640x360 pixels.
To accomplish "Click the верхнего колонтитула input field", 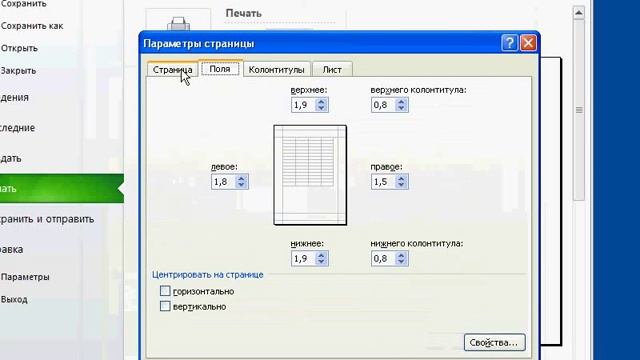I will [x=383, y=105].
